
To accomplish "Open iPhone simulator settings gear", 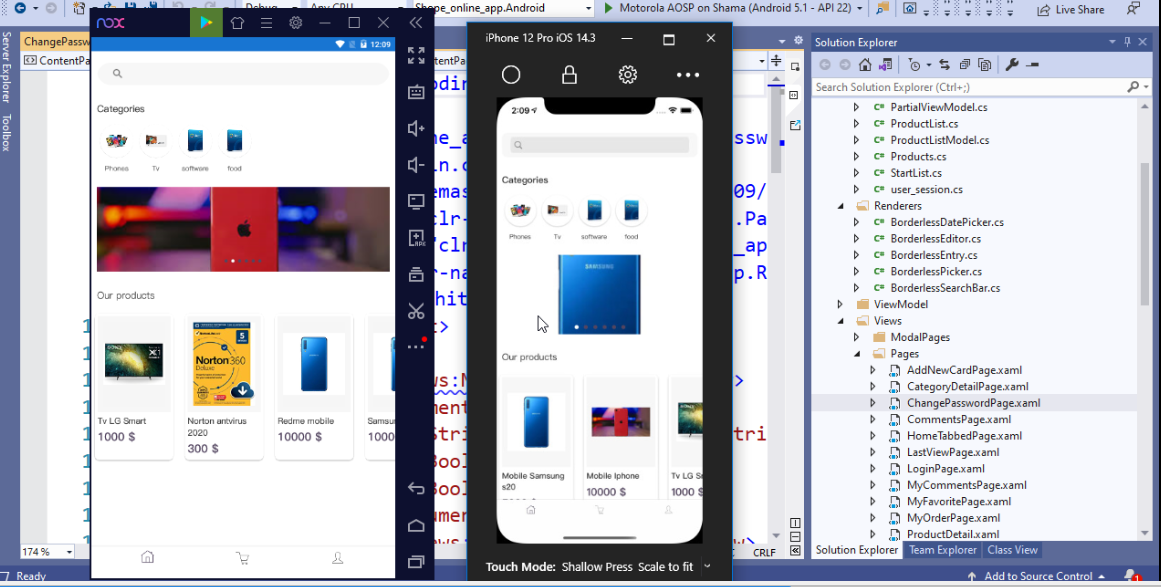I will coord(628,75).
